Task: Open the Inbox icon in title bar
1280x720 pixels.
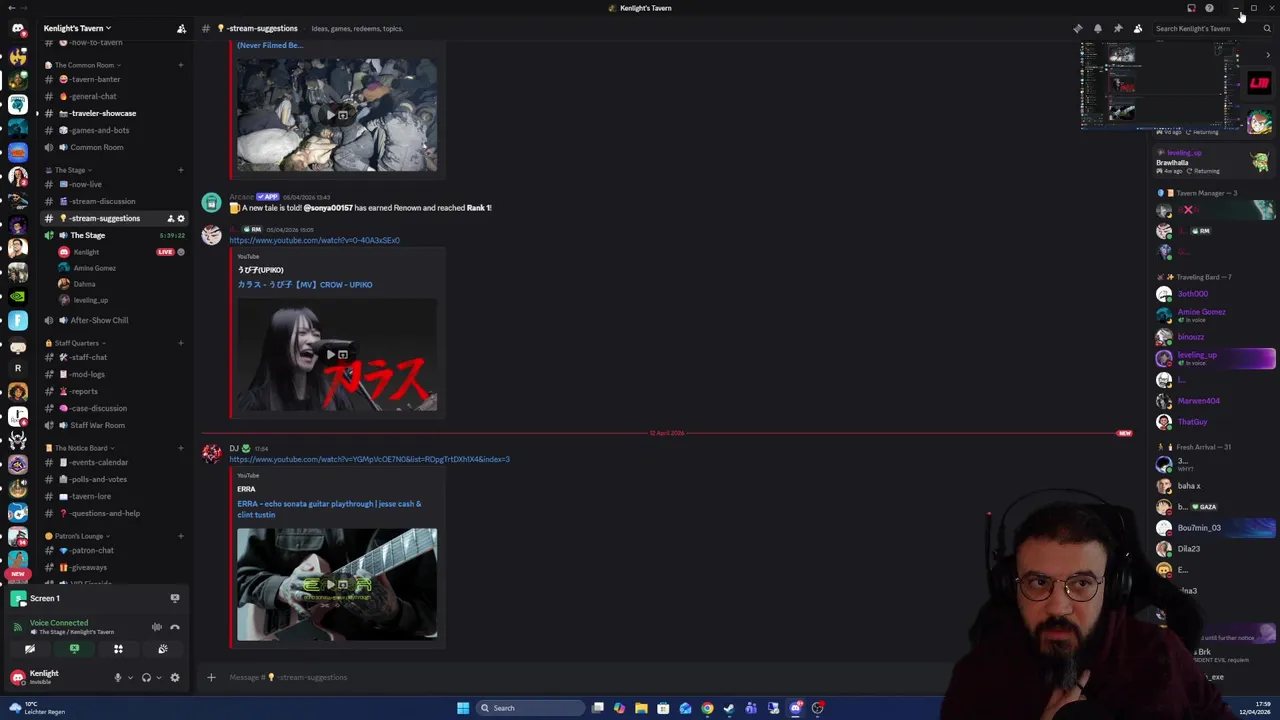Action: pos(1191,8)
